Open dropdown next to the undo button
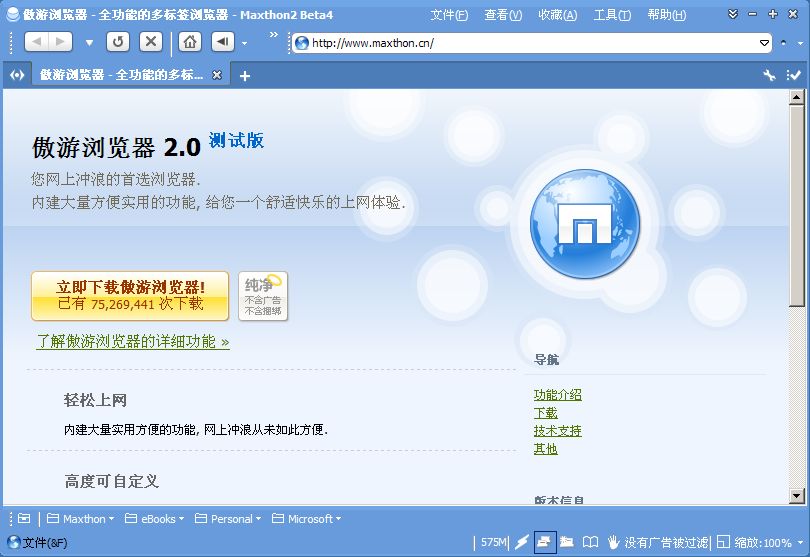This screenshot has width=810, height=557. coord(244,43)
